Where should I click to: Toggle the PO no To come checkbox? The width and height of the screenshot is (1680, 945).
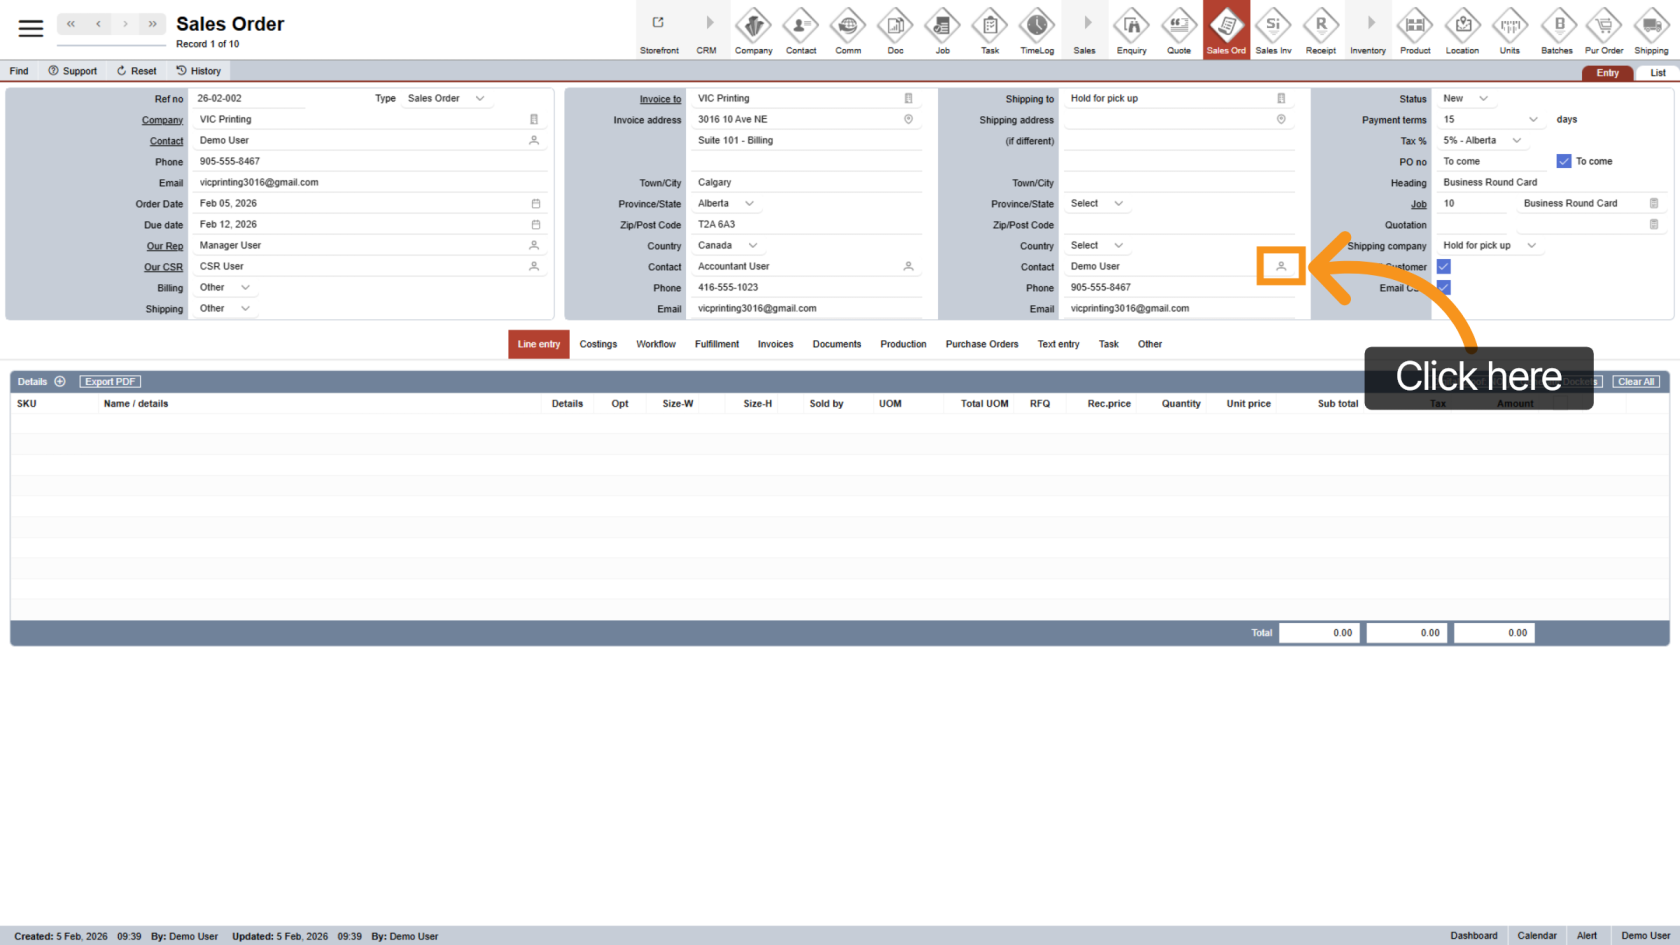pyautogui.click(x=1564, y=161)
